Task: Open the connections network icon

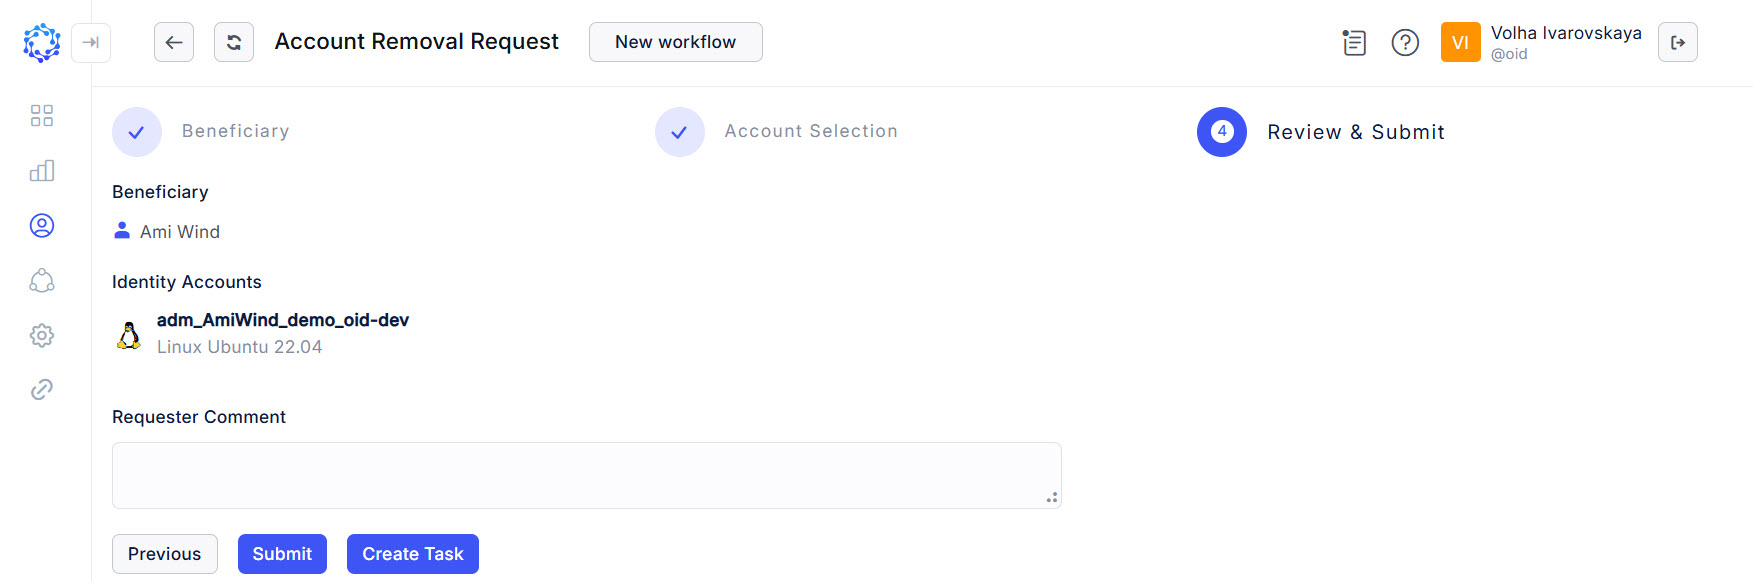Action: point(41,281)
